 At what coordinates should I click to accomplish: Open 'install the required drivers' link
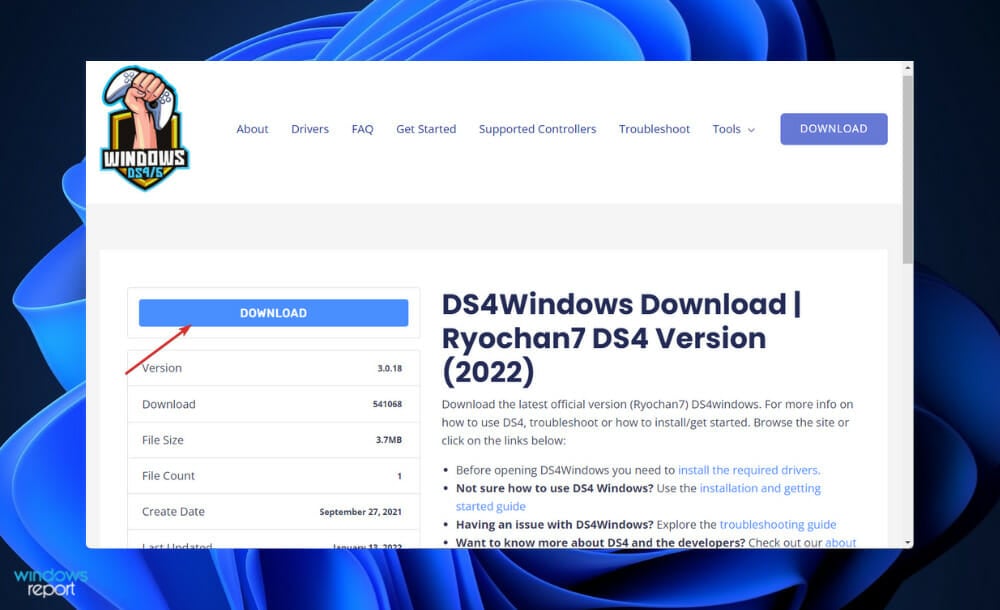click(x=749, y=470)
